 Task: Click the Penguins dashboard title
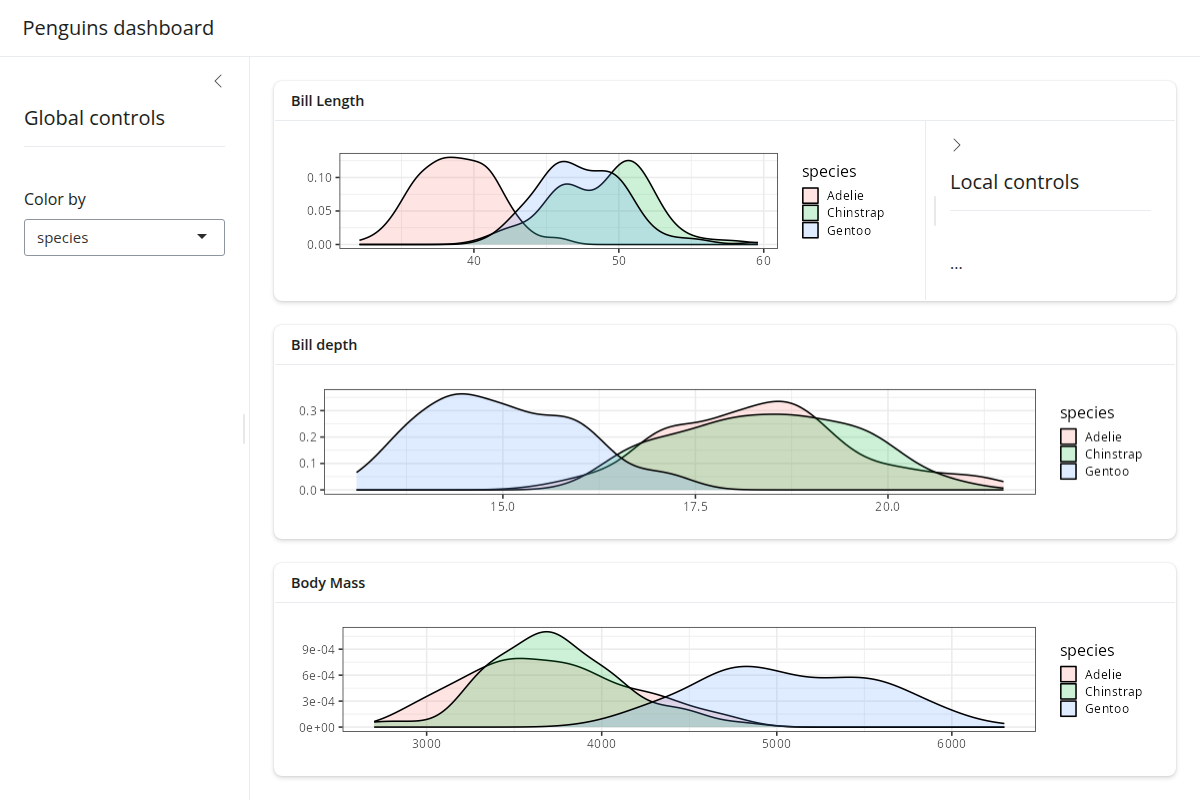click(118, 28)
